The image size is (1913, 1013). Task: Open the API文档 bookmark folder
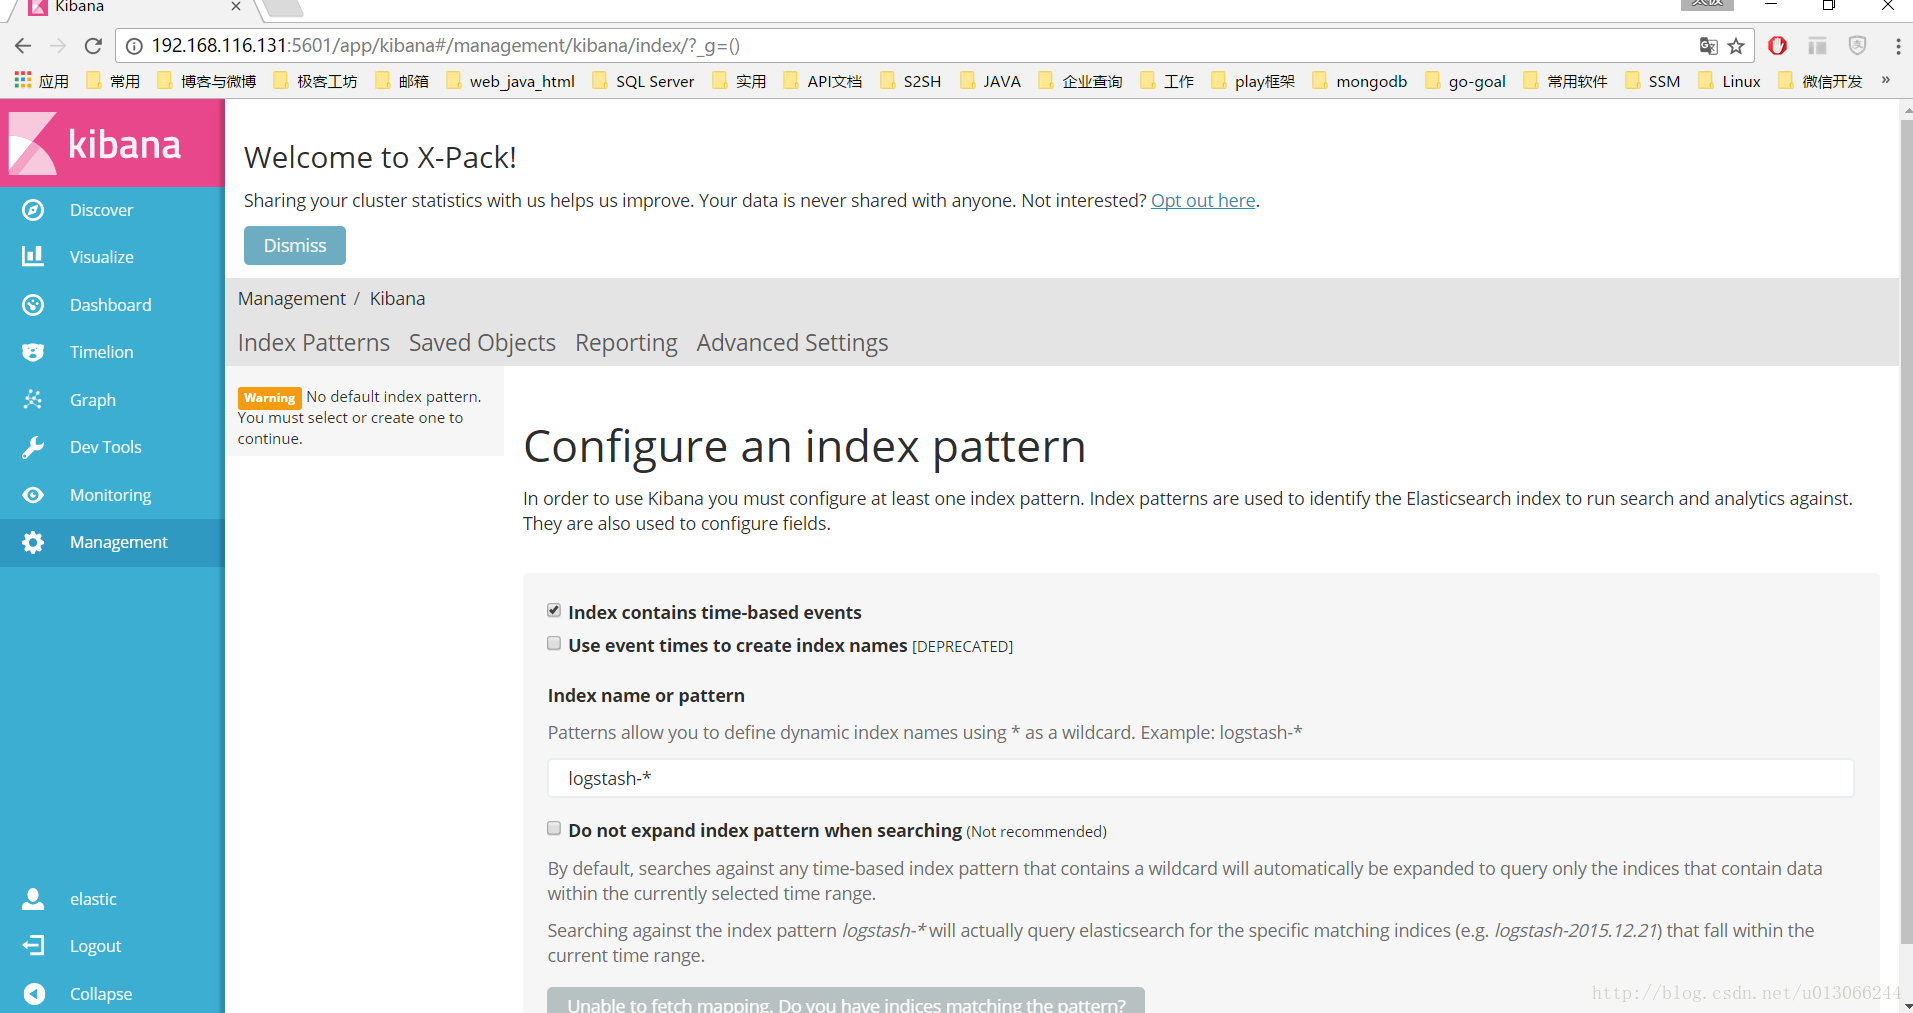pyautogui.click(x=823, y=81)
